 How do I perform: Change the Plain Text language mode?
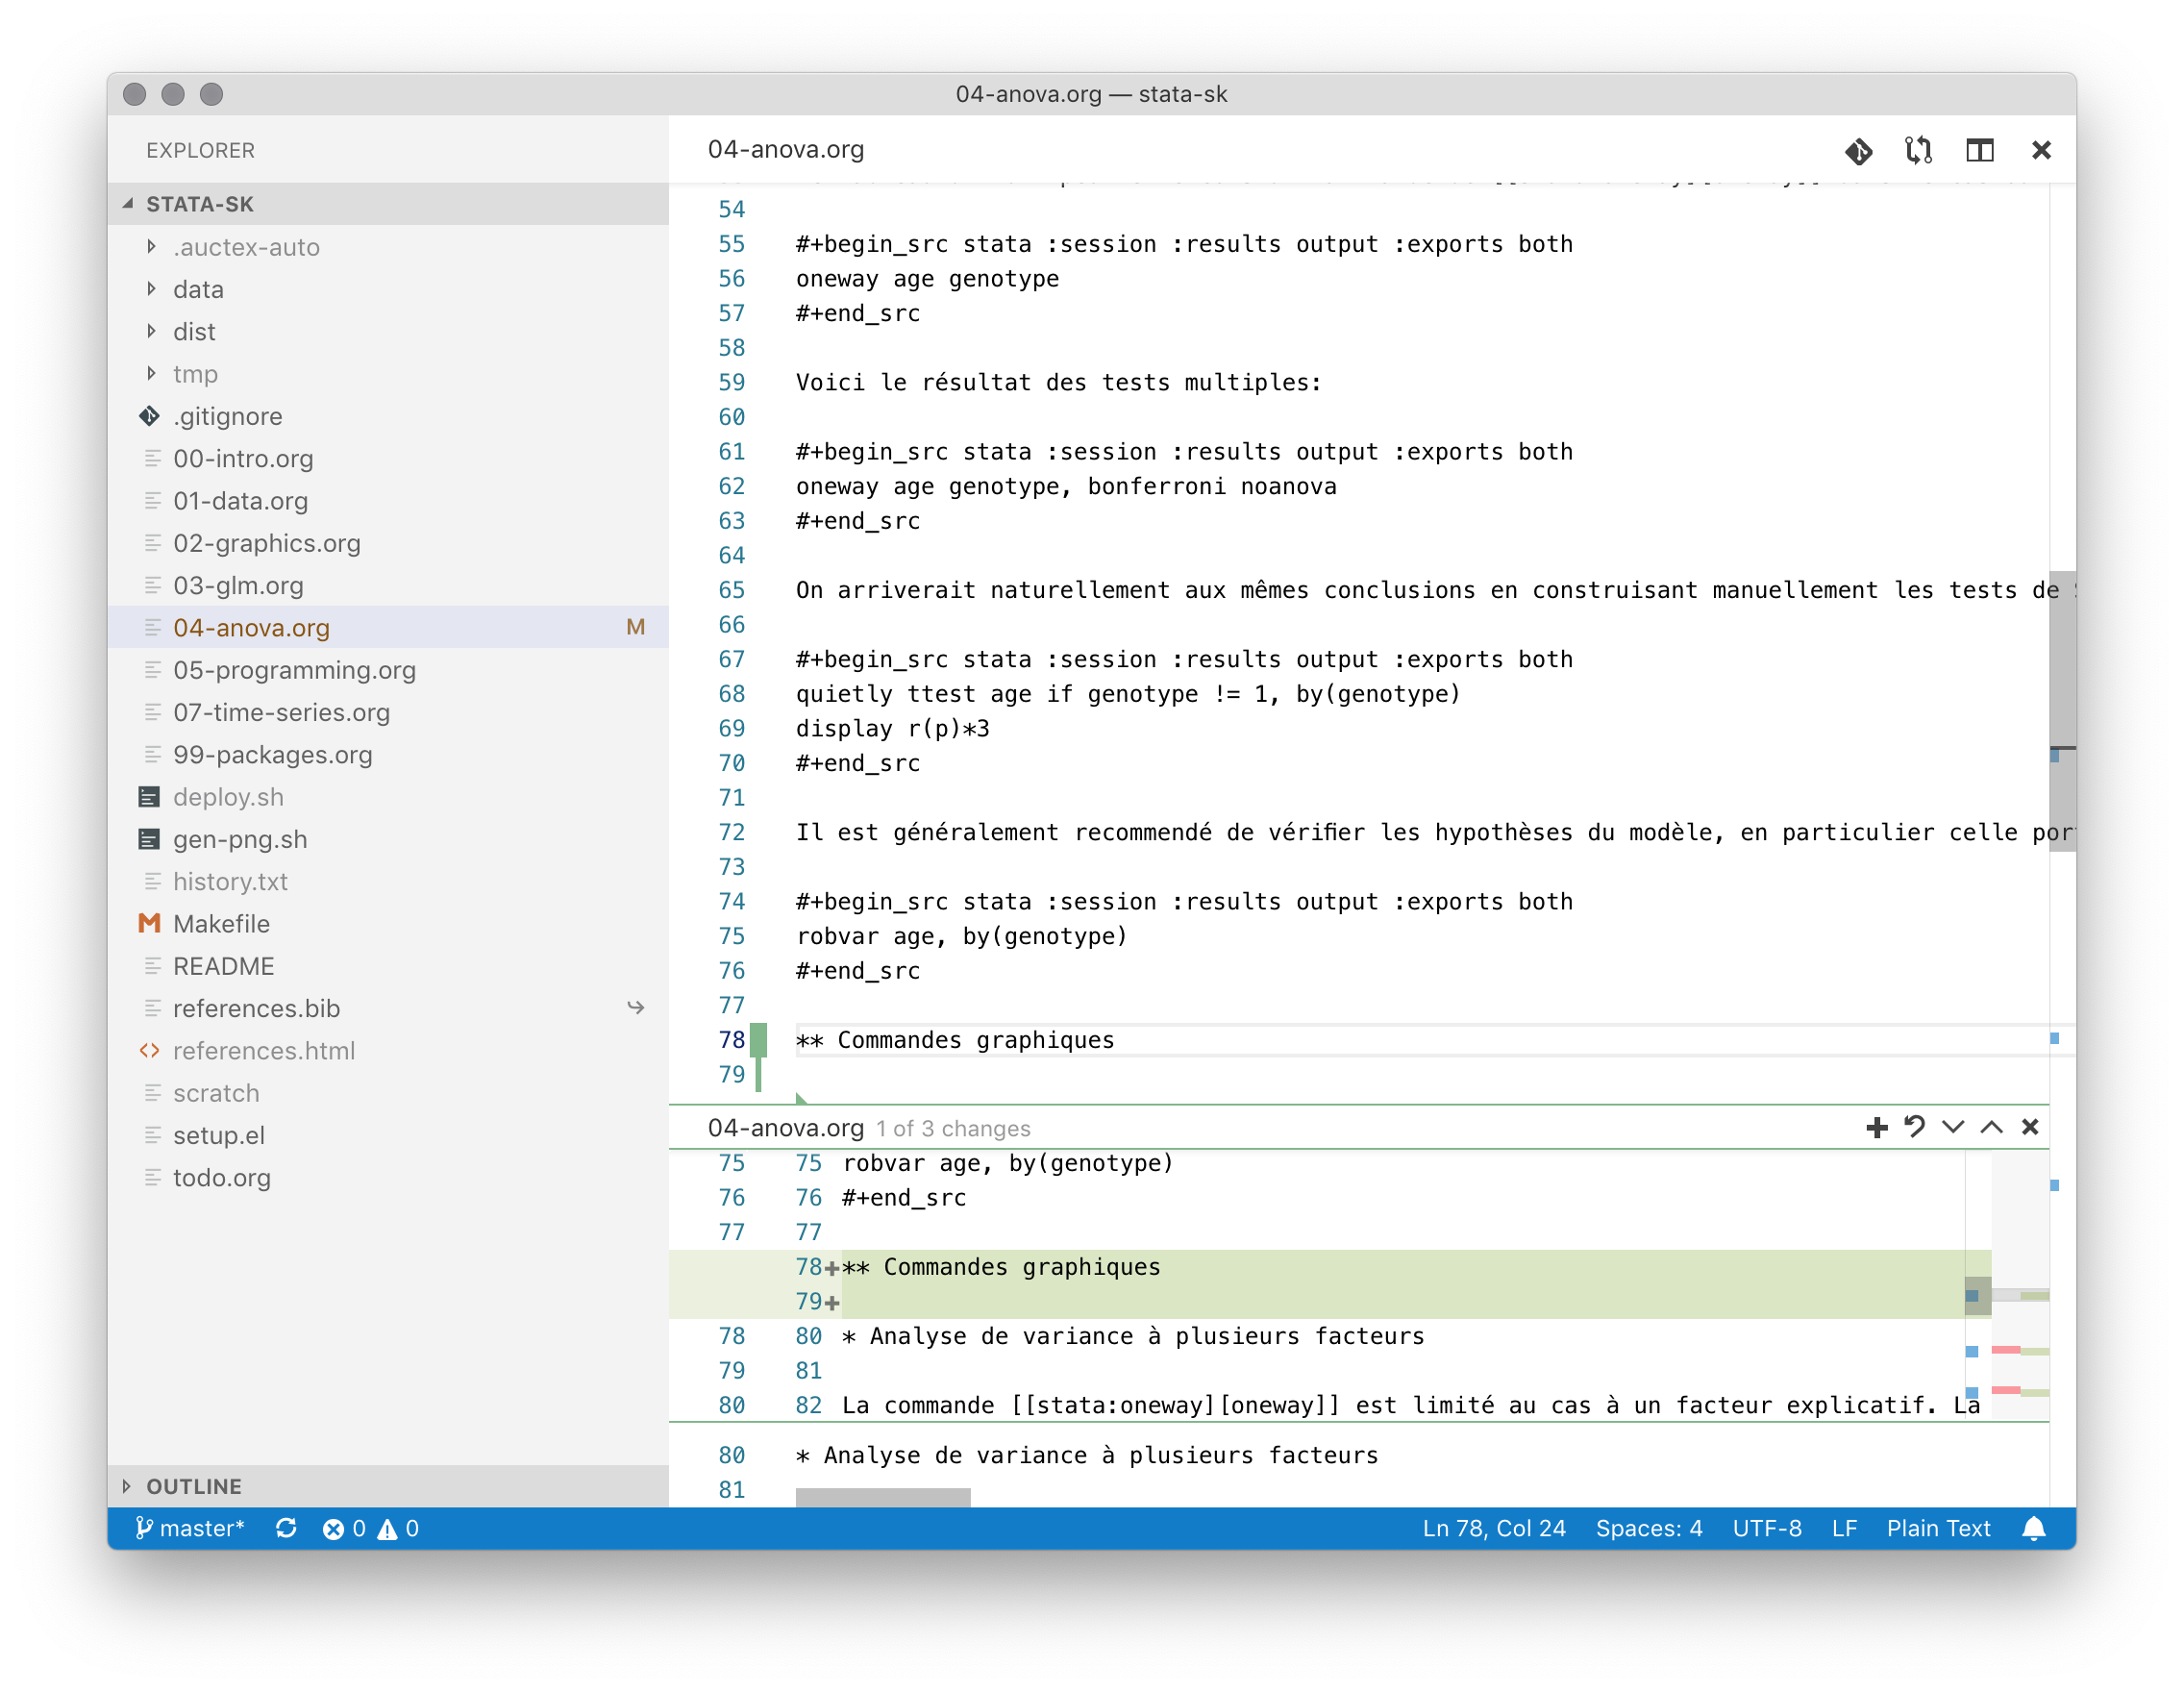(x=1938, y=1528)
